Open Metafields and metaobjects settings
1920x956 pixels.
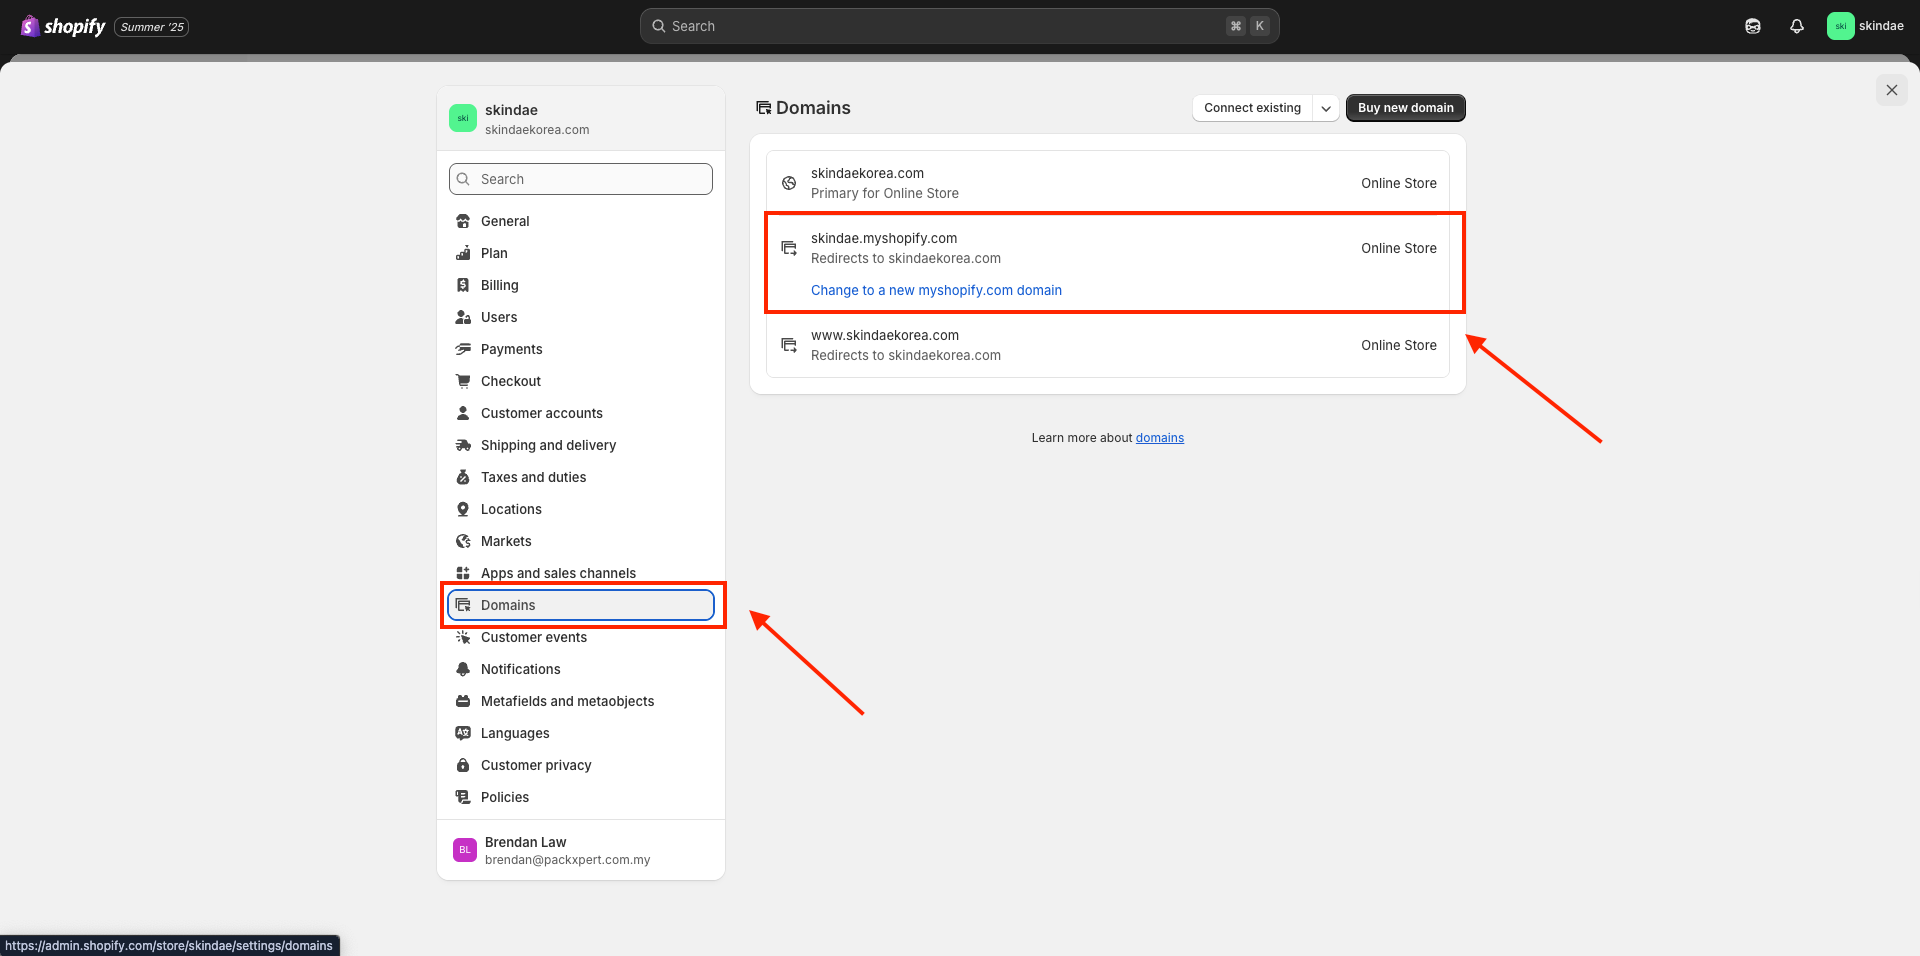(581, 701)
